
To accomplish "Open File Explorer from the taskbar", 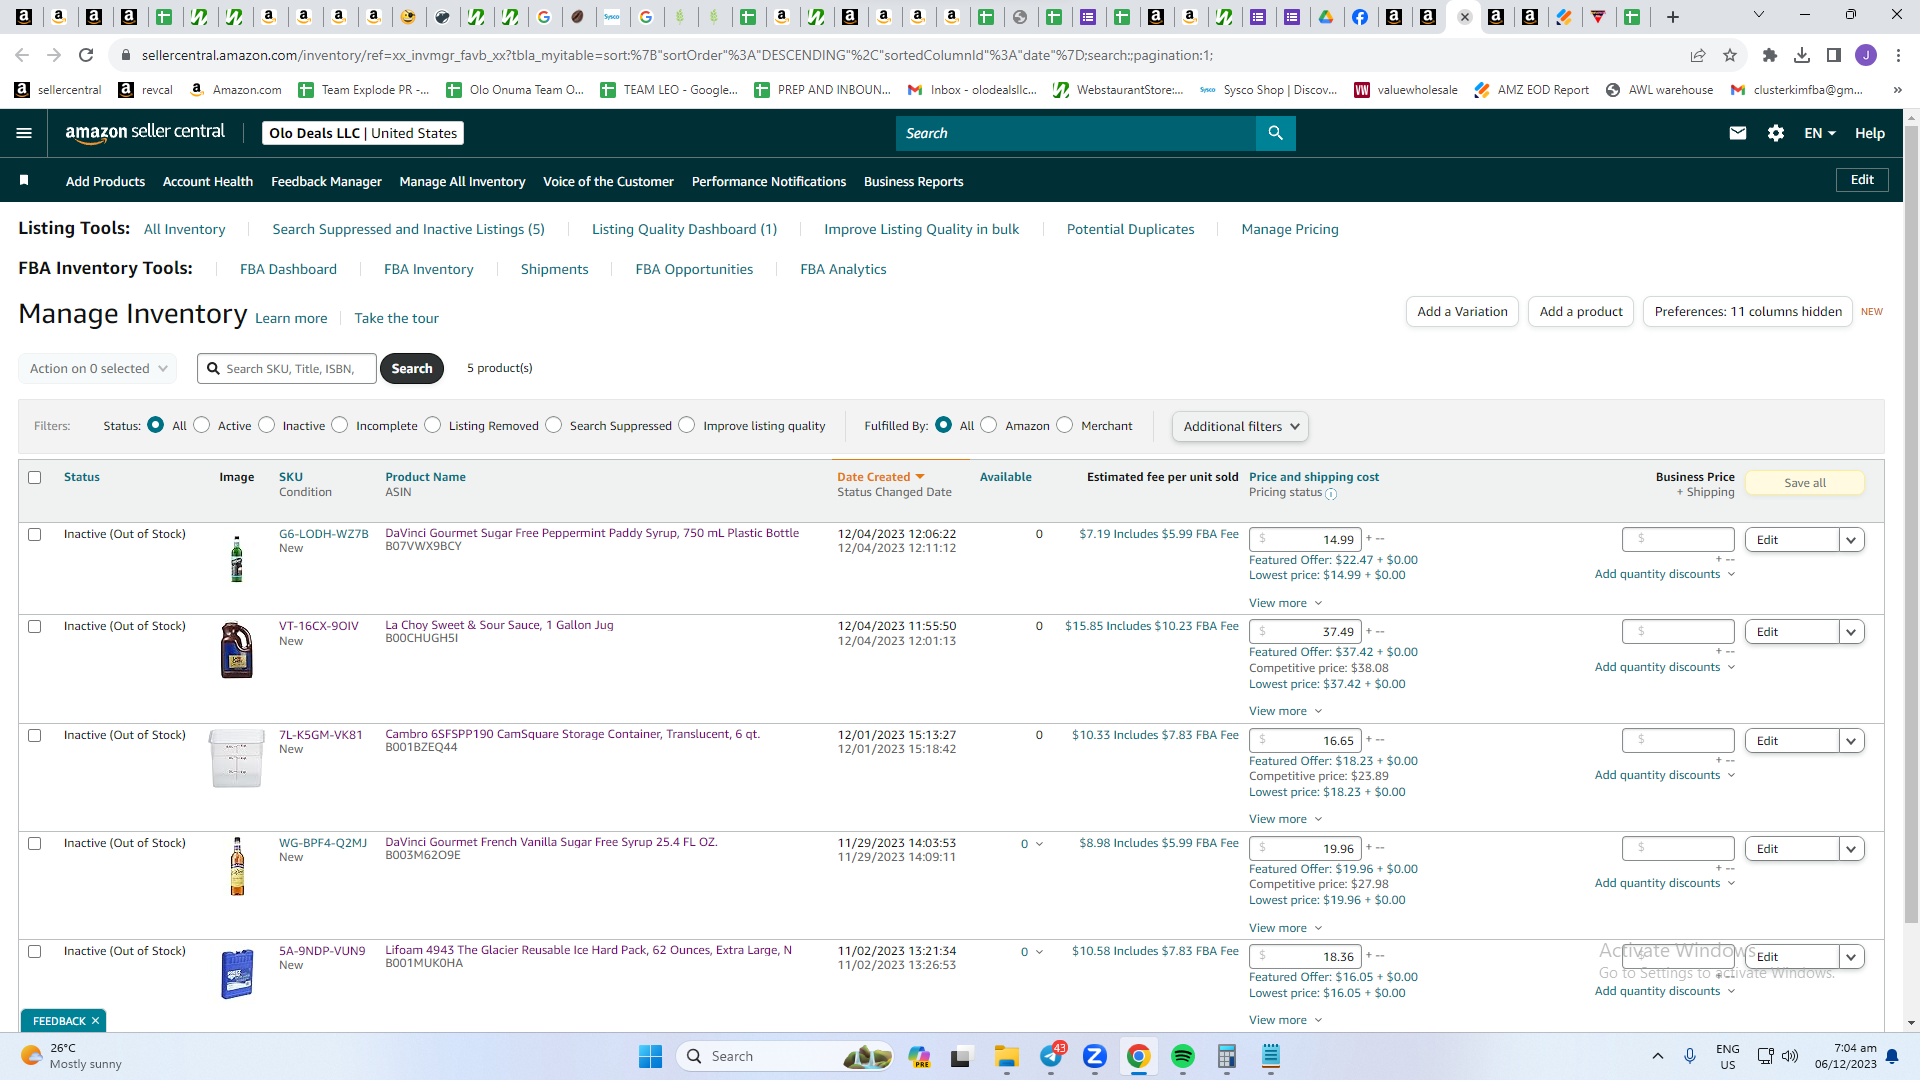I will (x=1006, y=1056).
